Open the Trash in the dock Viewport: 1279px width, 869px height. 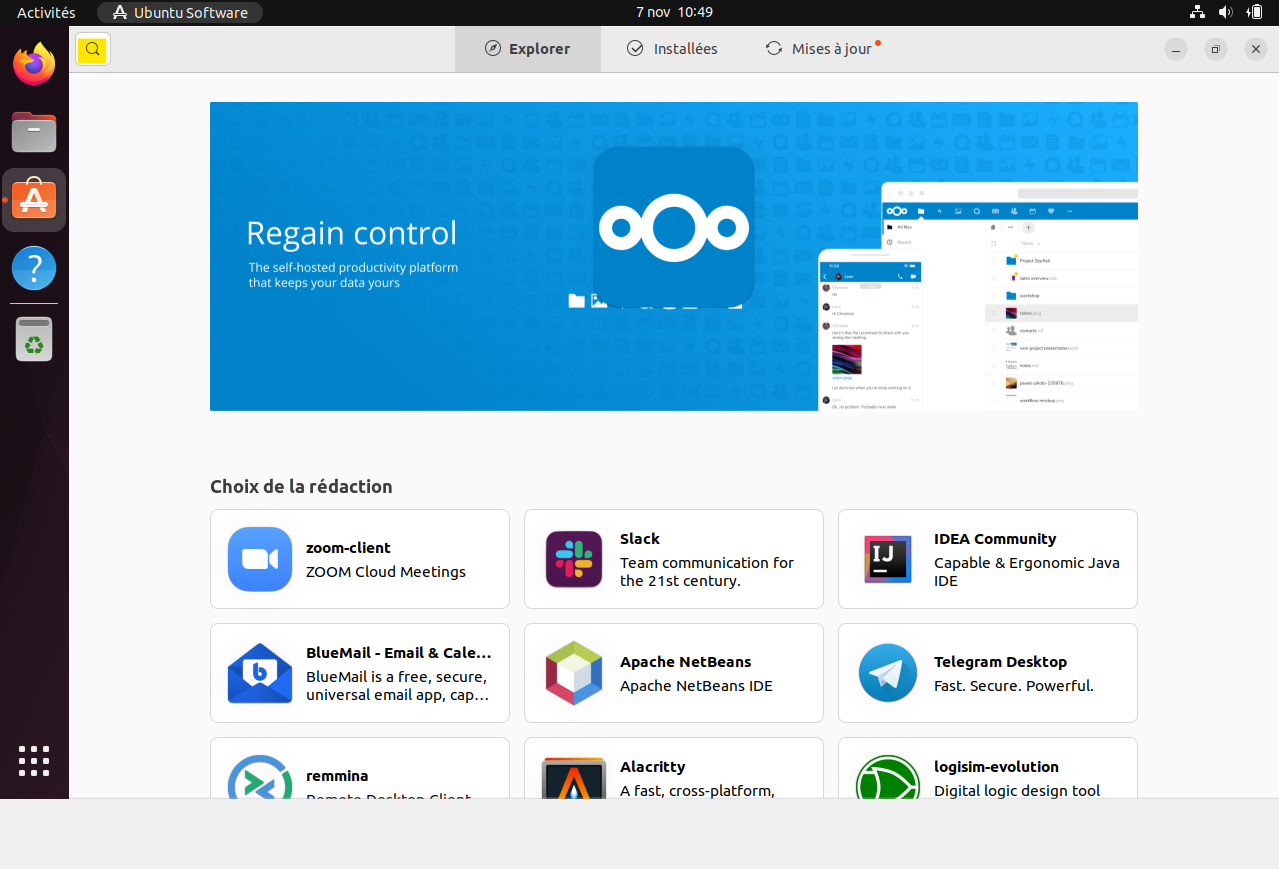click(x=34, y=339)
